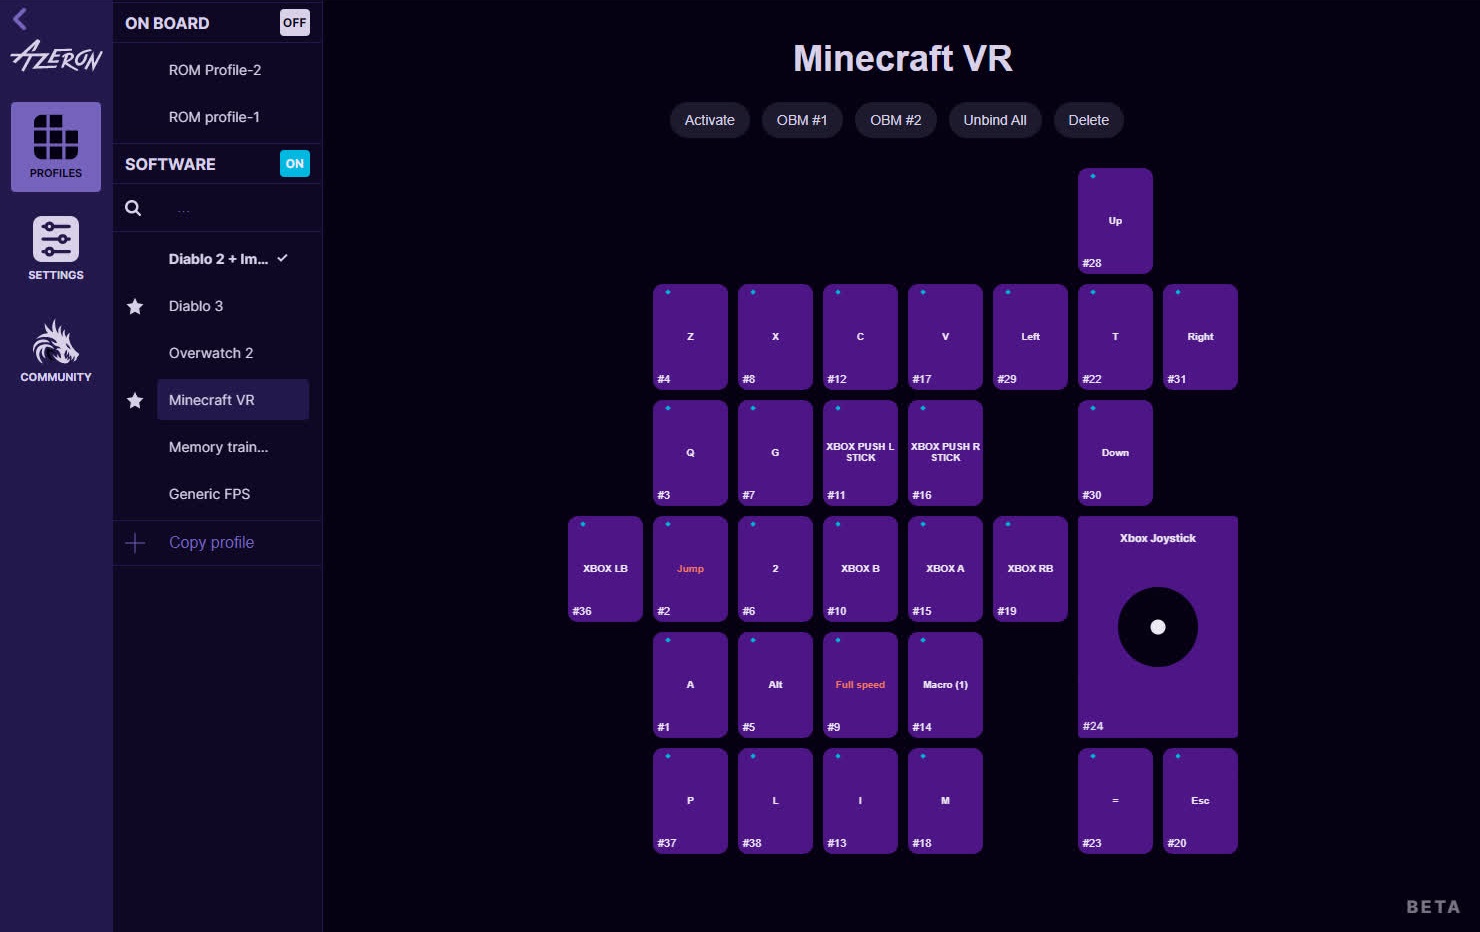Image resolution: width=1480 pixels, height=932 pixels.
Task: Toggle the favorite star for Minecraft VR
Action: pos(135,400)
